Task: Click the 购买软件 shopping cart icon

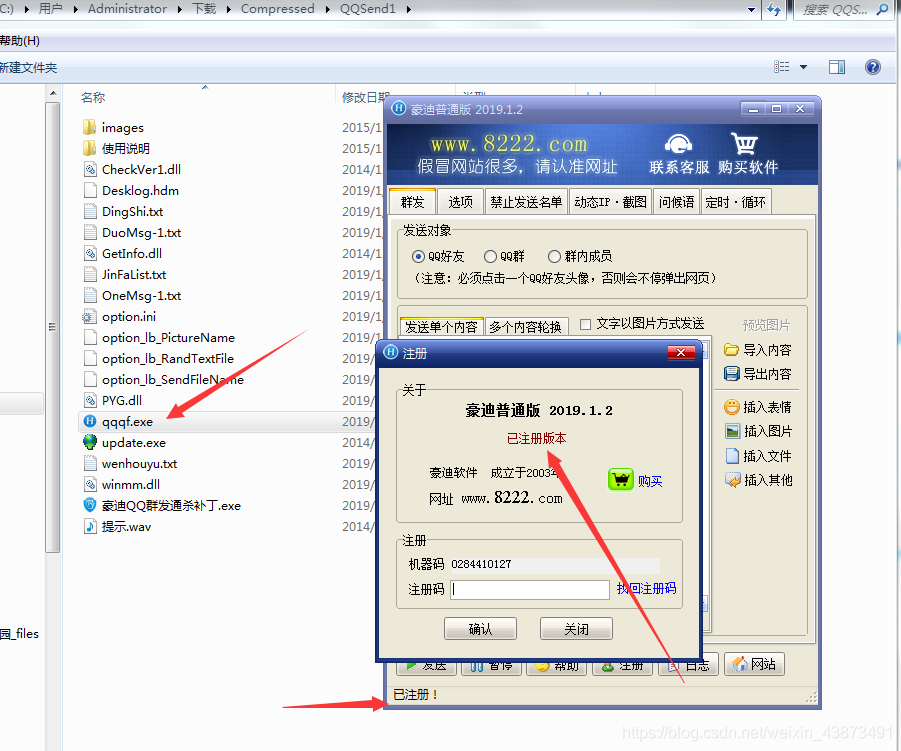Action: 745,143
